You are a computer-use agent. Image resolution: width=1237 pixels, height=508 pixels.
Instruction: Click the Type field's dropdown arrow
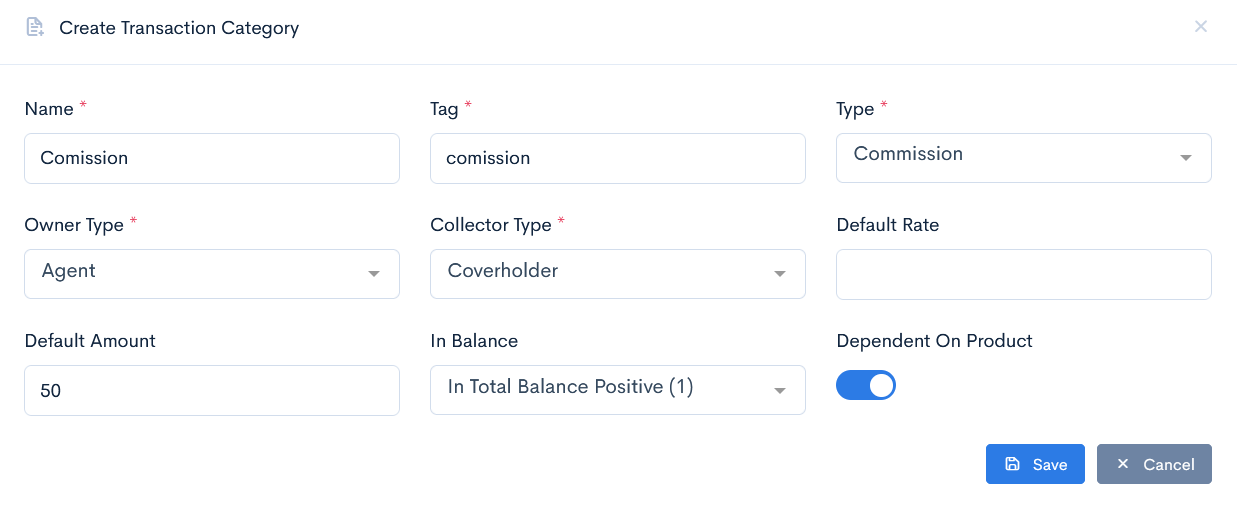pos(1186,158)
